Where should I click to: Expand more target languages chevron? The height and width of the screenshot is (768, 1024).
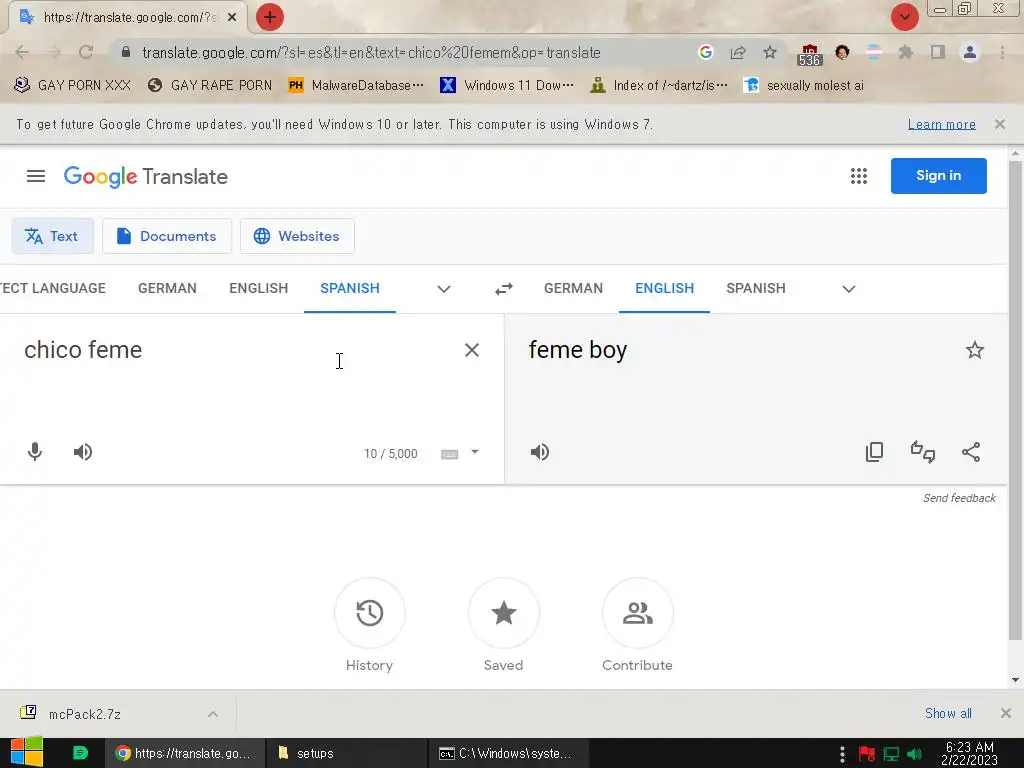[849, 289]
